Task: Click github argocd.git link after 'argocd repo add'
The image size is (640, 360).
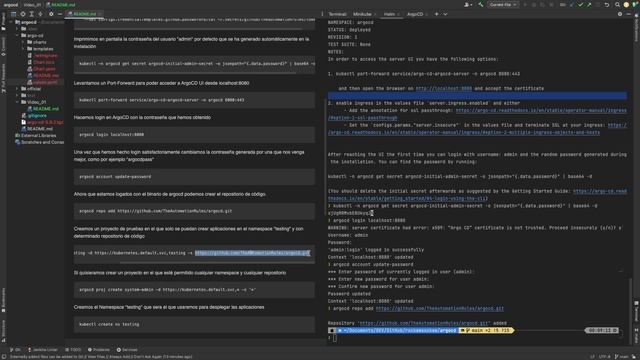Action: [x=440, y=309]
